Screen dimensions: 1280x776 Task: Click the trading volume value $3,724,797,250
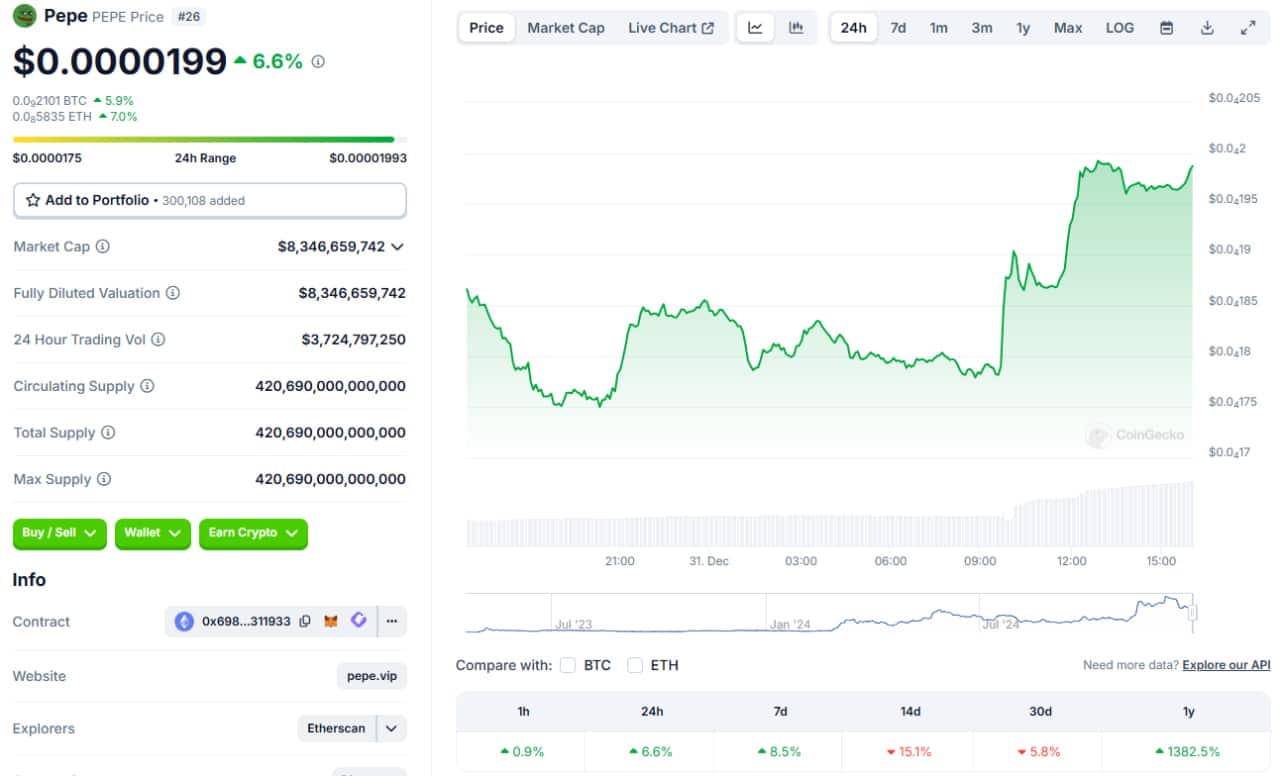tap(354, 340)
